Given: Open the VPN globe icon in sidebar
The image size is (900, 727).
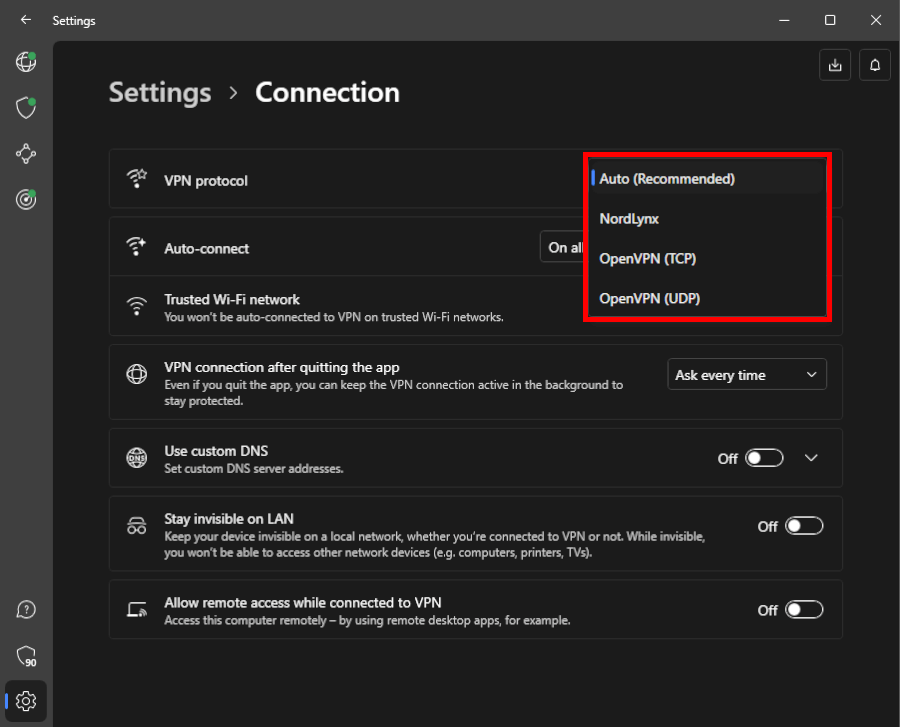Looking at the screenshot, I should [26, 61].
